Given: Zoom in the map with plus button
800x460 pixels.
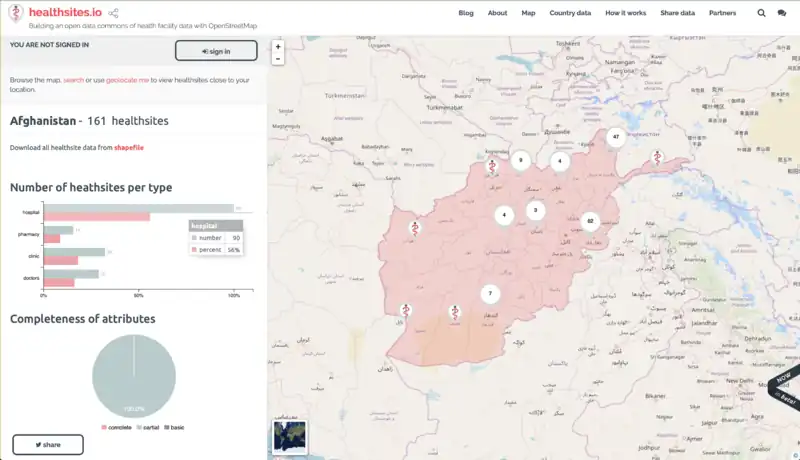Looking at the screenshot, I should [278, 46].
